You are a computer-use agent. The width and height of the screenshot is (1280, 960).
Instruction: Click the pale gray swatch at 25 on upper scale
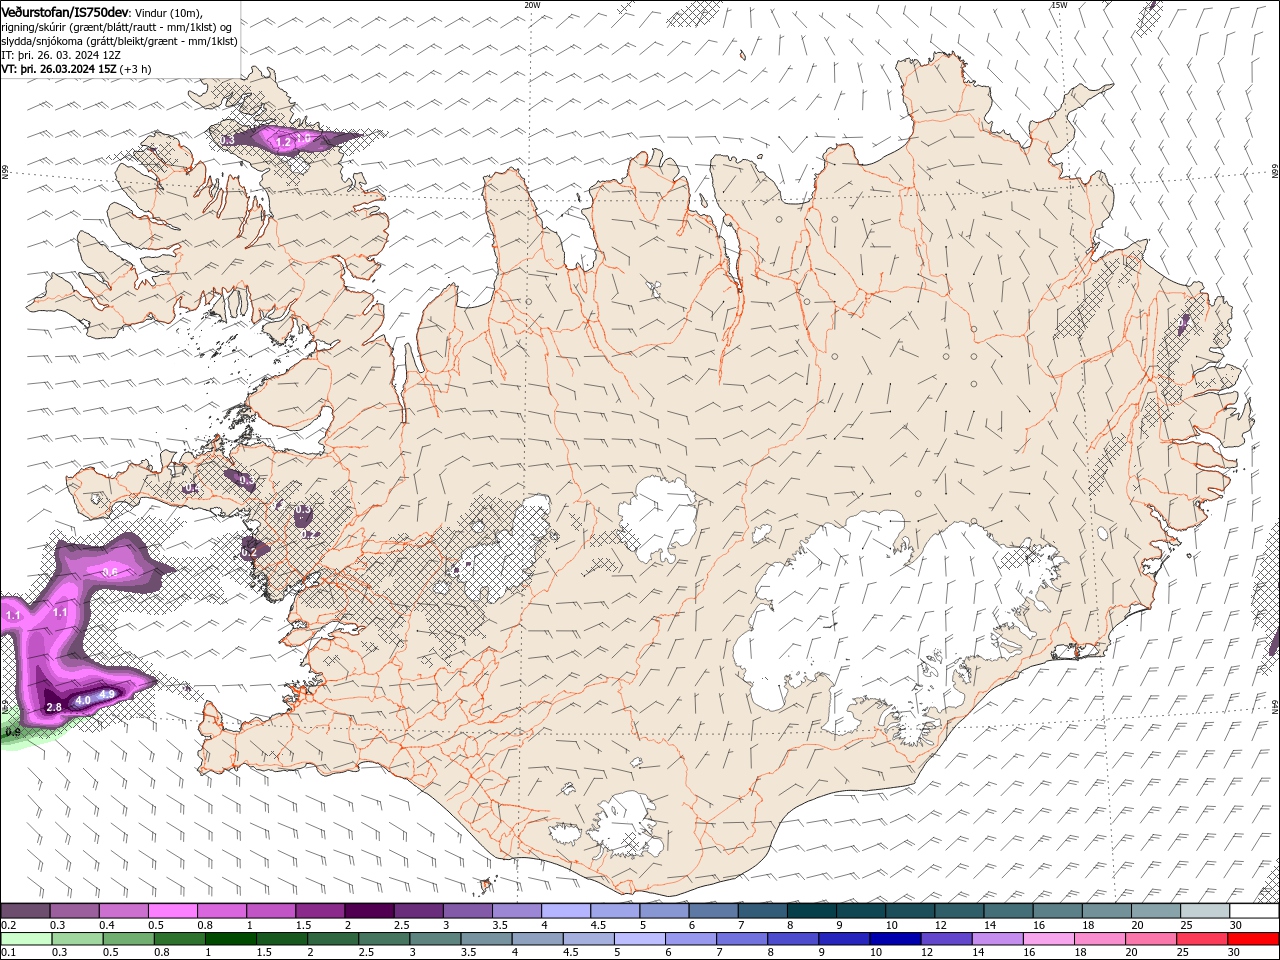pyautogui.click(x=1205, y=911)
